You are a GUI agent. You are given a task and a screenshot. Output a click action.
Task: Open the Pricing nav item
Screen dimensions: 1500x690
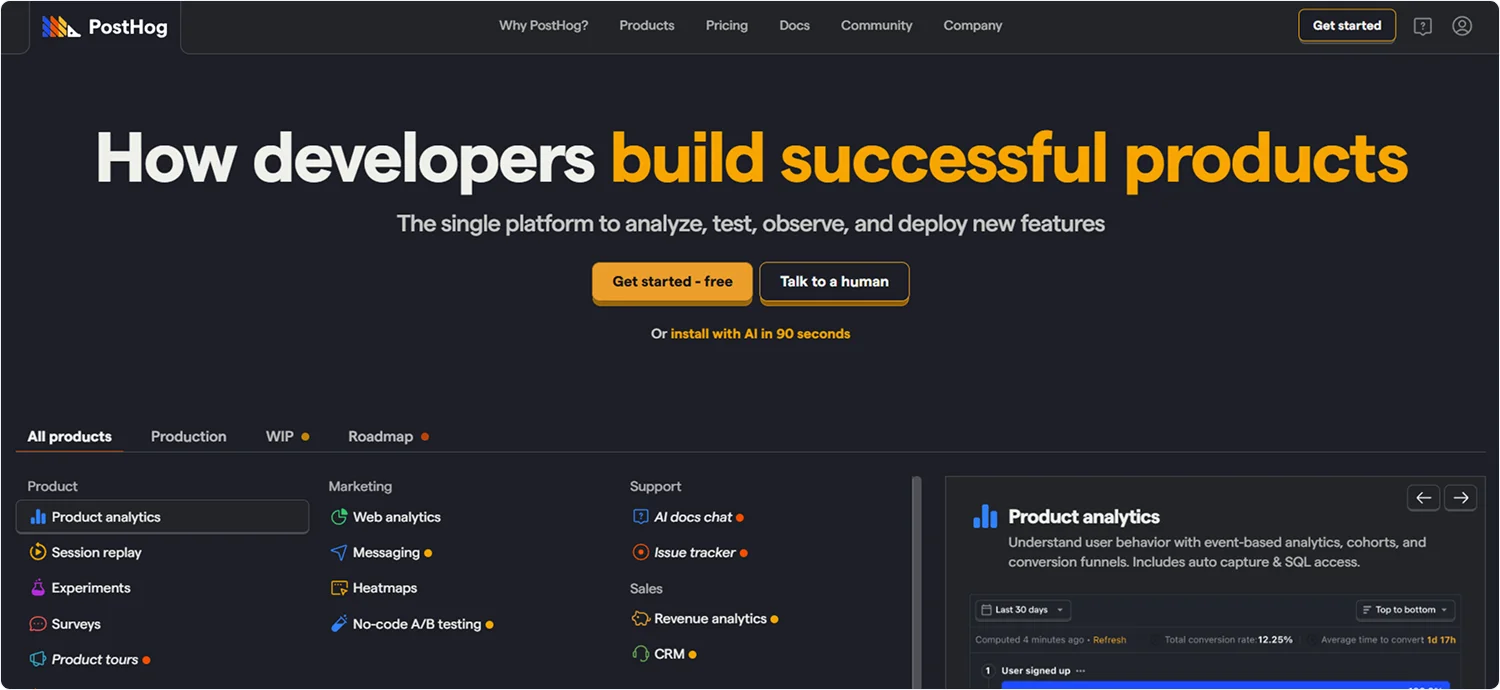[727, 26]
